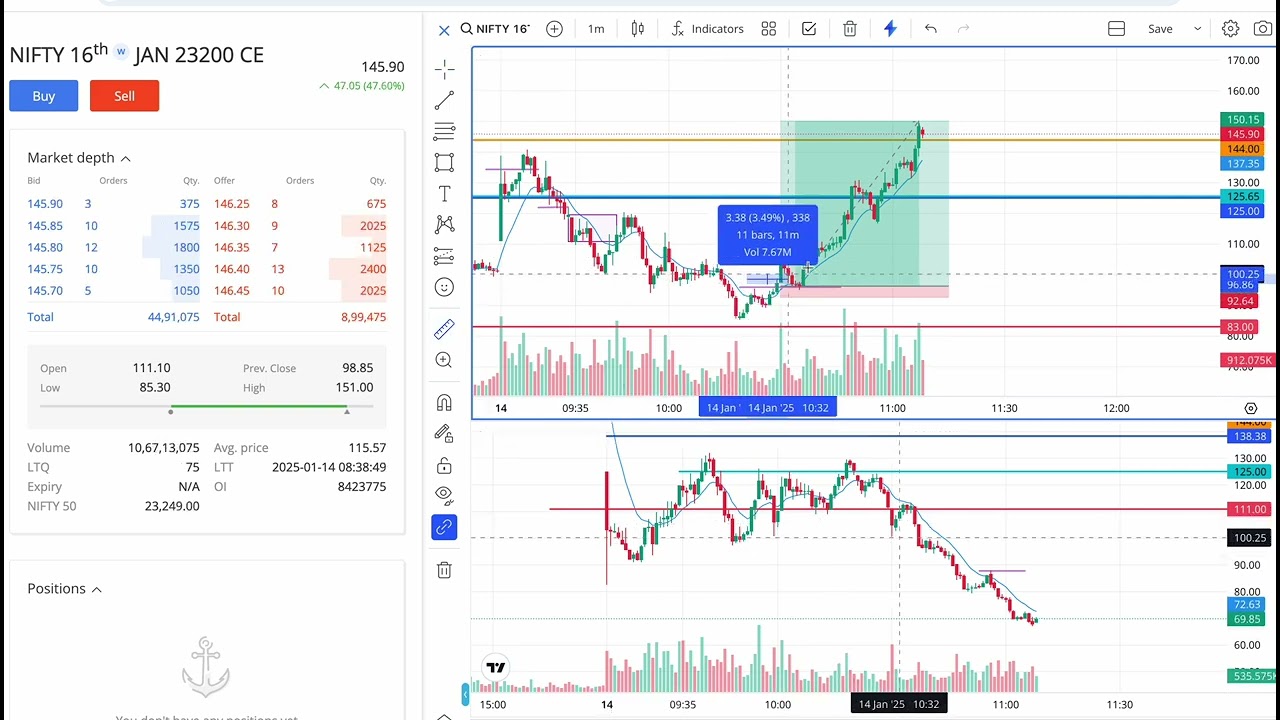The width and height of the screenshot is (1280, 720).
Task: Click the red 83.00 price level label
Action: coord(1240,327)
